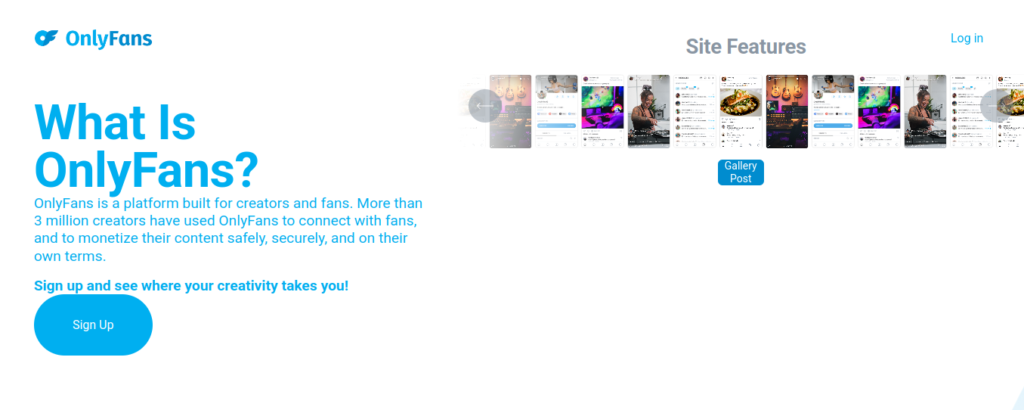
Task: Click the OnlyFans logo icon
Action: click(x=46, y=39)
